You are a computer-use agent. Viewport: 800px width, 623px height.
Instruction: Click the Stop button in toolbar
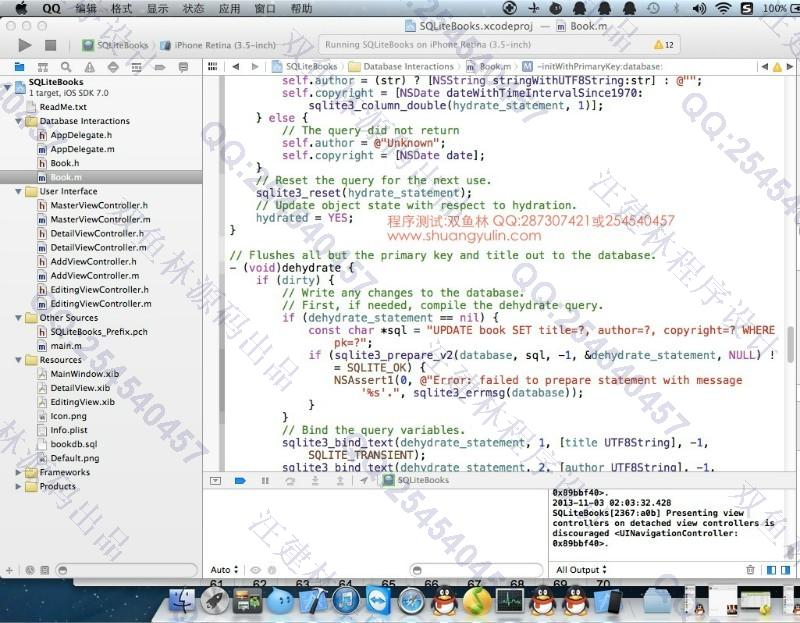(51, 45)
